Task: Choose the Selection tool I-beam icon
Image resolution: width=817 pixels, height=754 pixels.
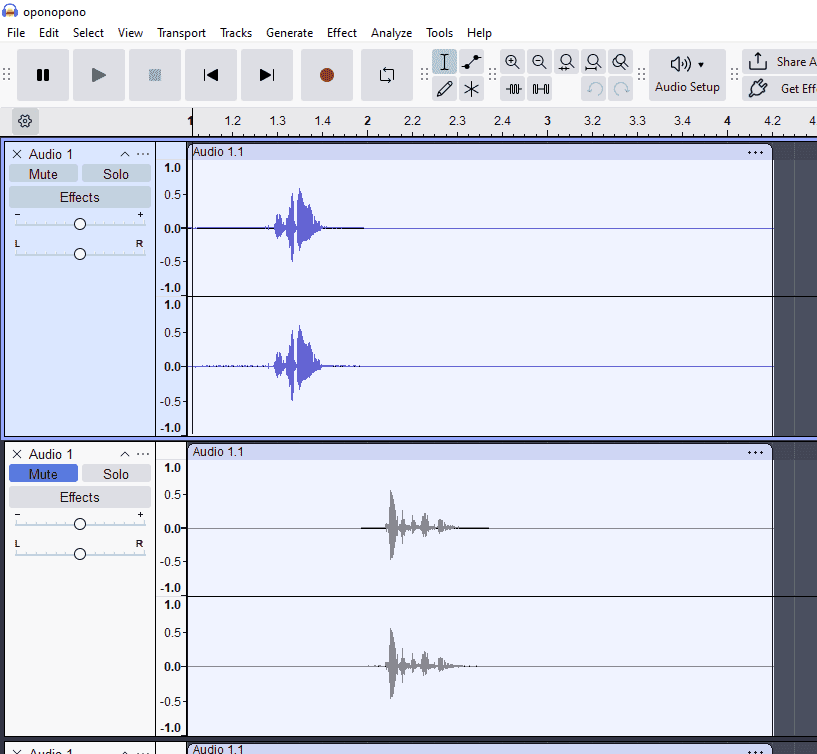Action: coord(444,62)
